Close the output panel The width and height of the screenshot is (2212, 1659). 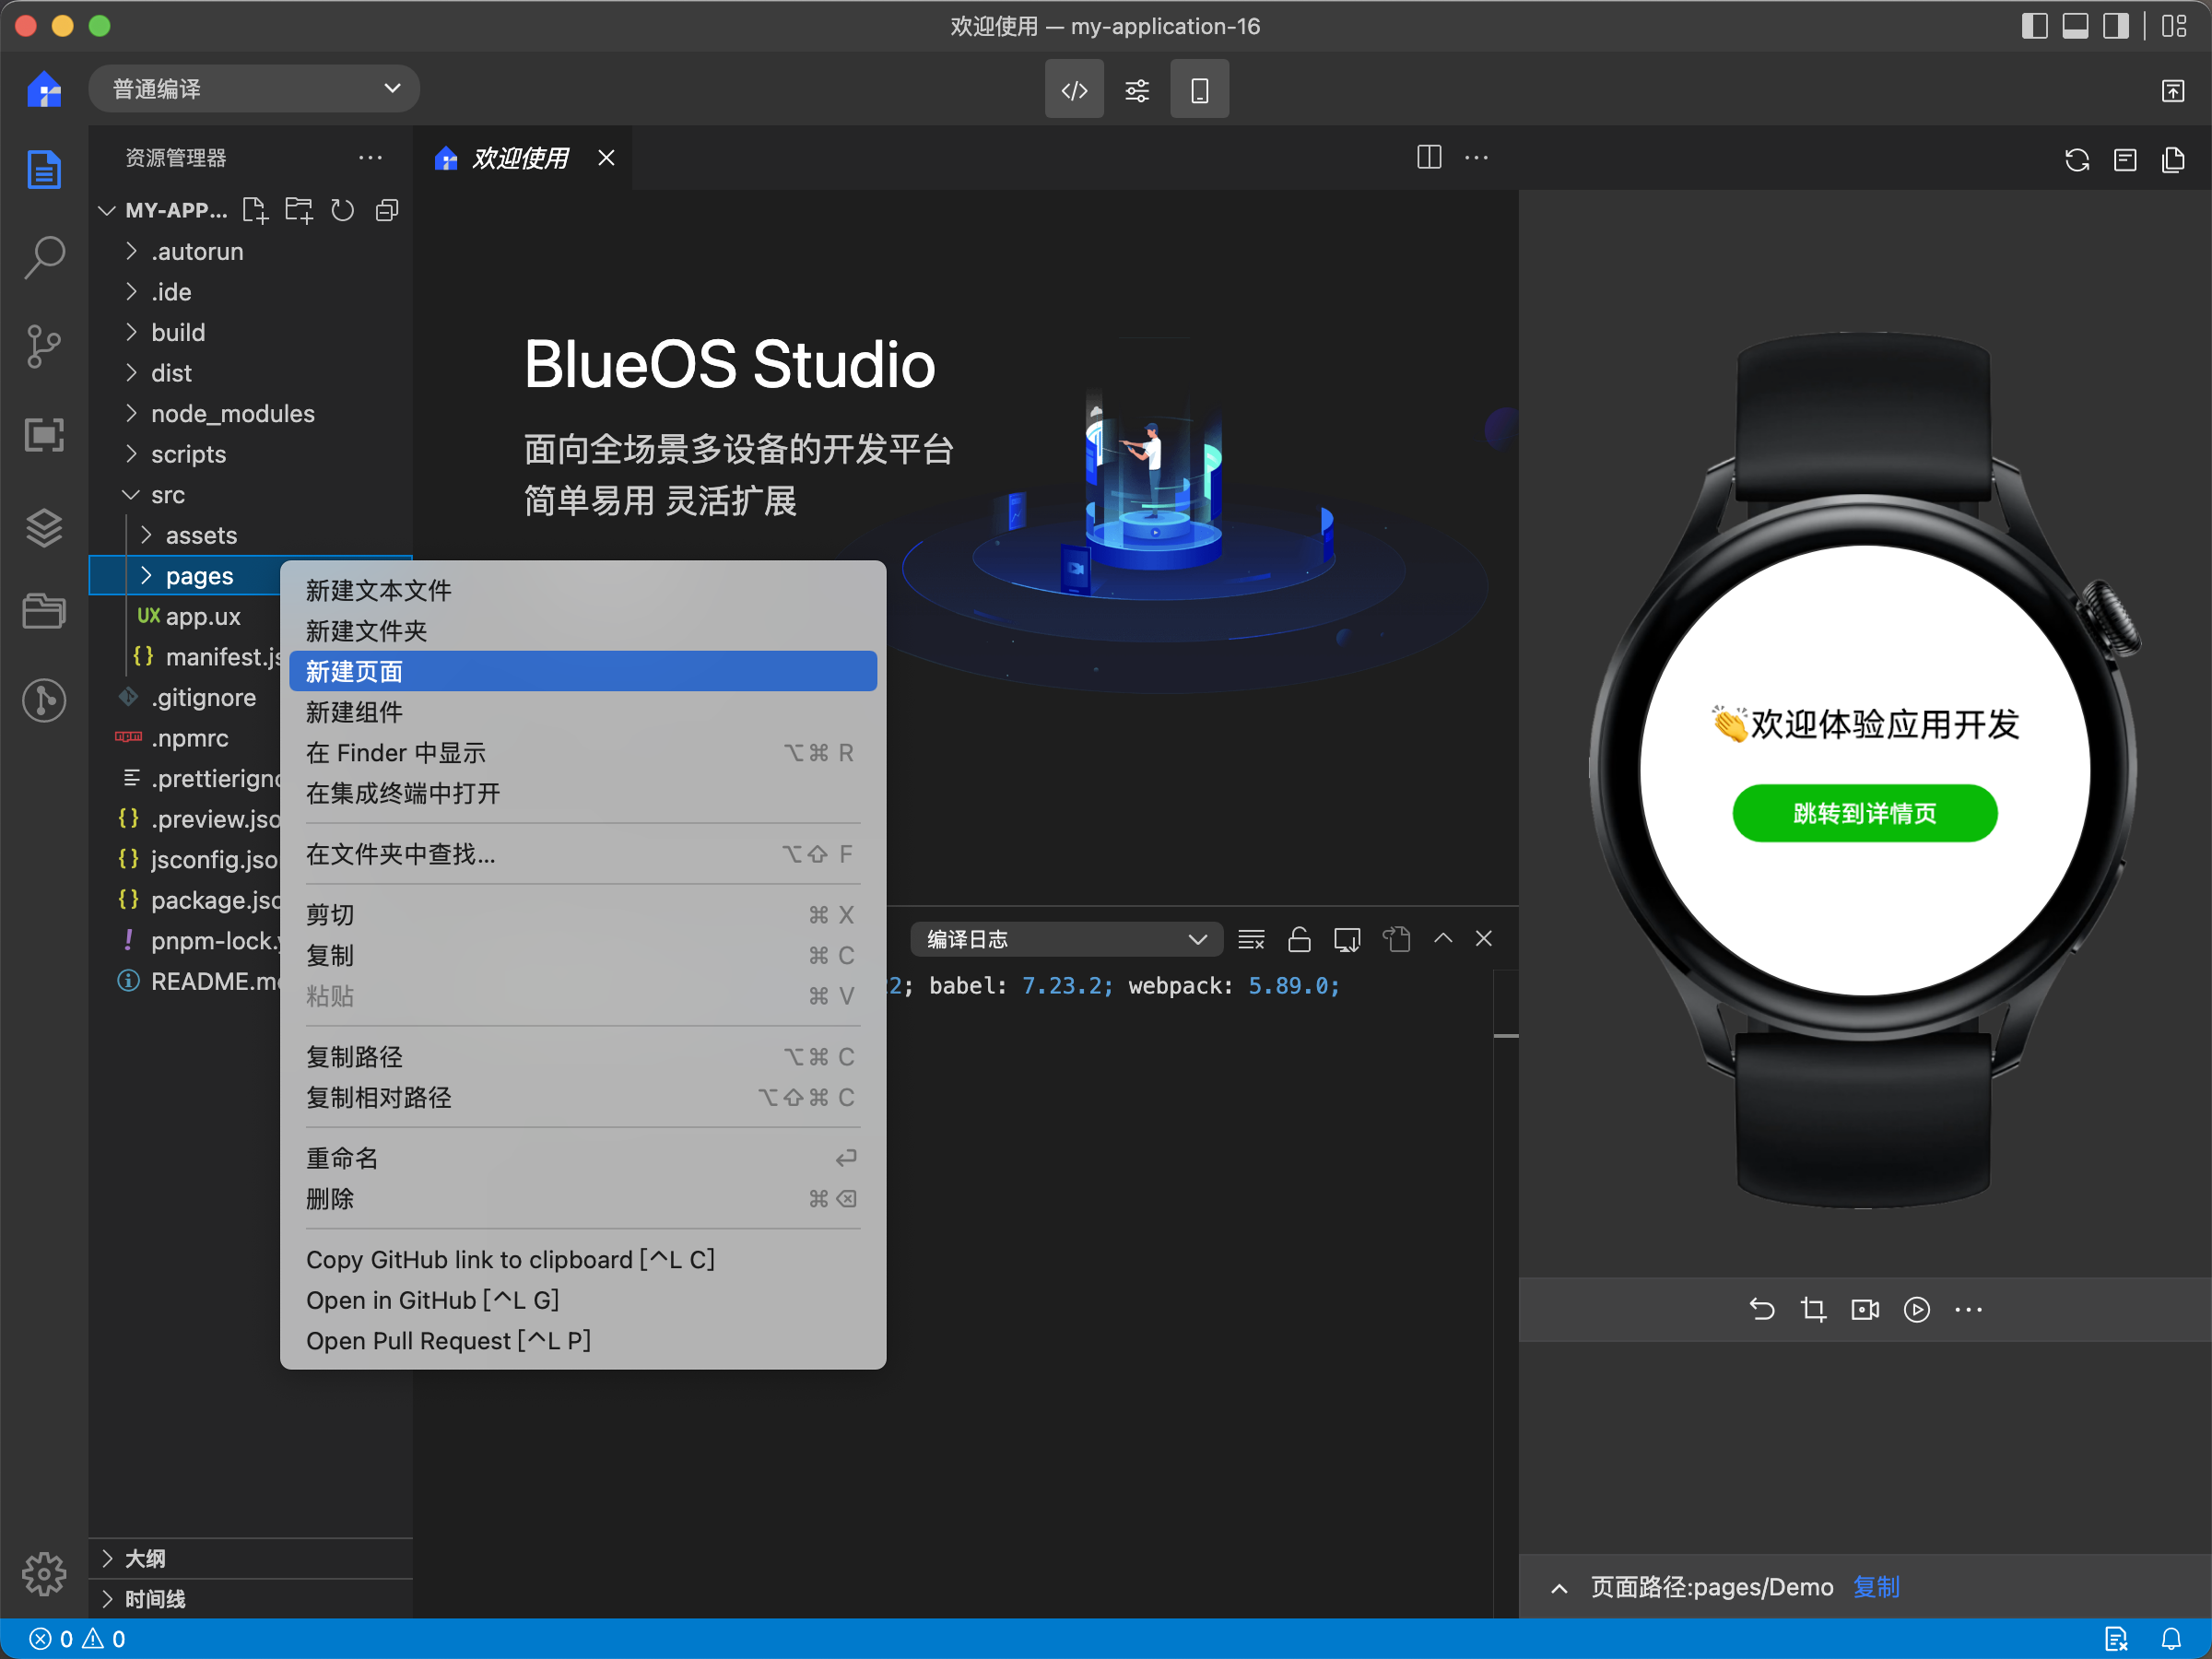pos(1484,939)
